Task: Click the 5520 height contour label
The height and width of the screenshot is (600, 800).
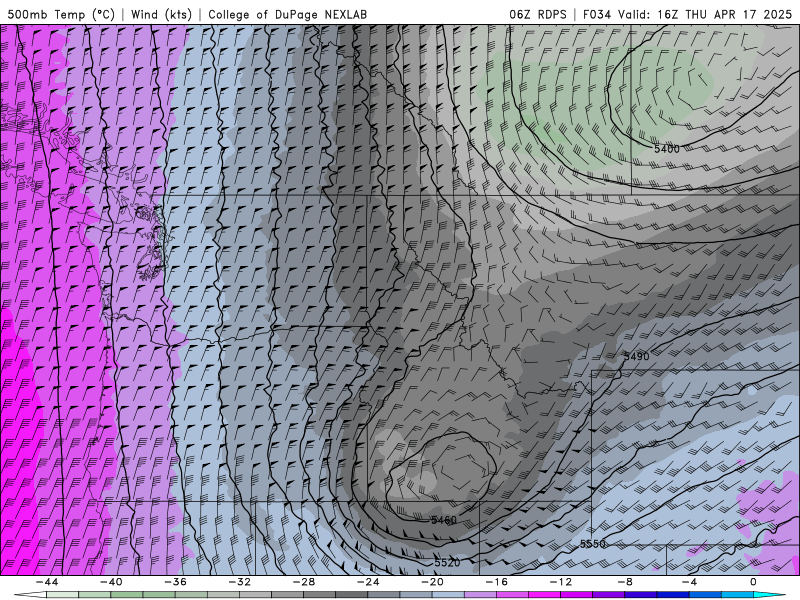Action: pos(447,563)
